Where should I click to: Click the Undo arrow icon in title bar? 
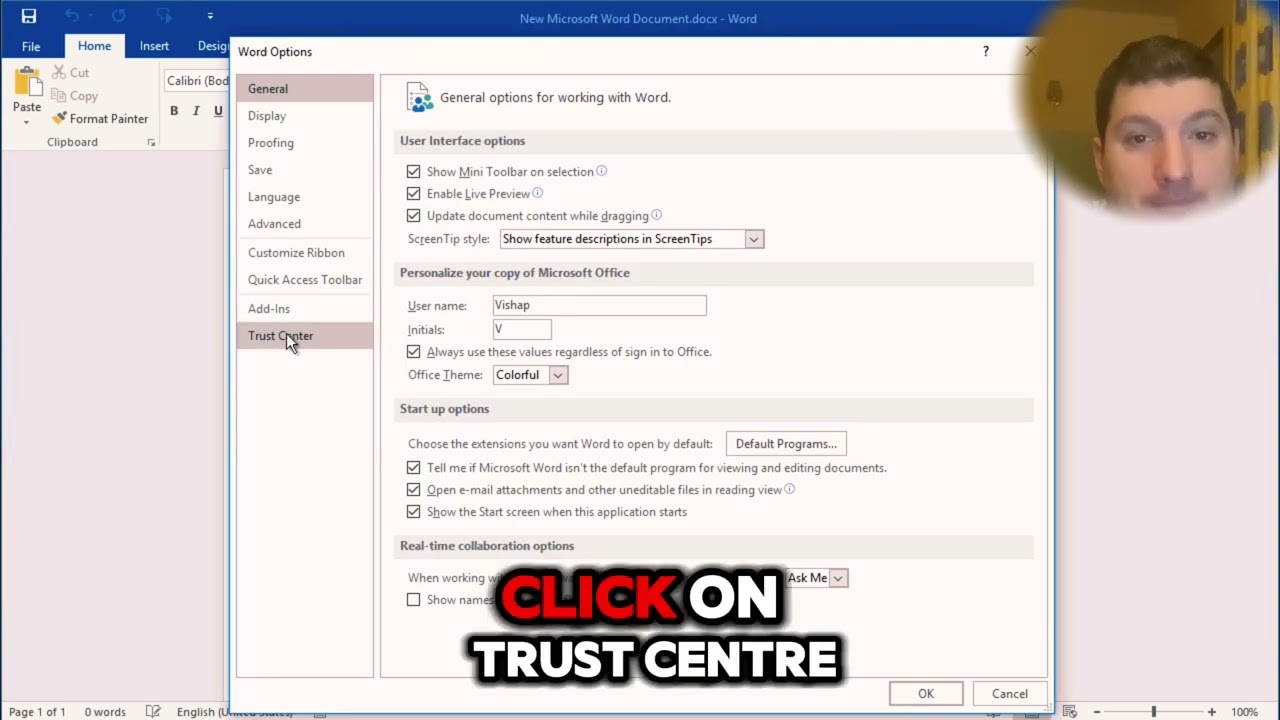(71, 16)
